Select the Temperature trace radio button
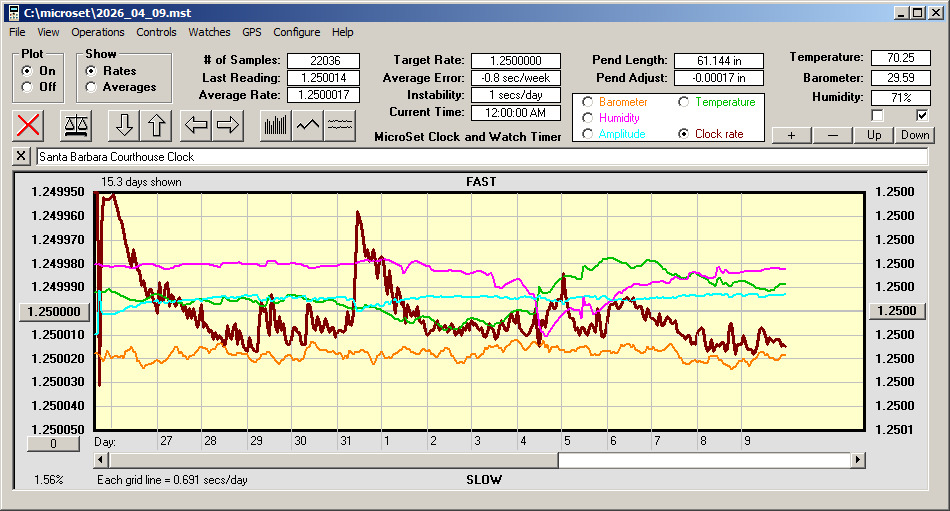 684,102
